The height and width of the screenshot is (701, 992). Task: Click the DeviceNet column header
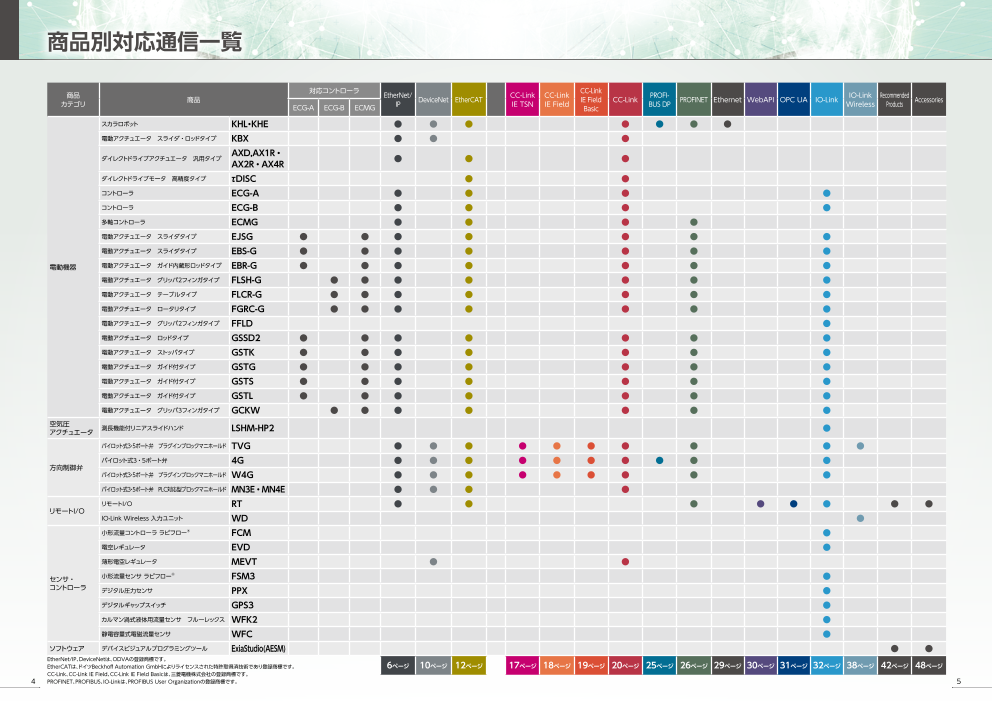coord(433,100)
